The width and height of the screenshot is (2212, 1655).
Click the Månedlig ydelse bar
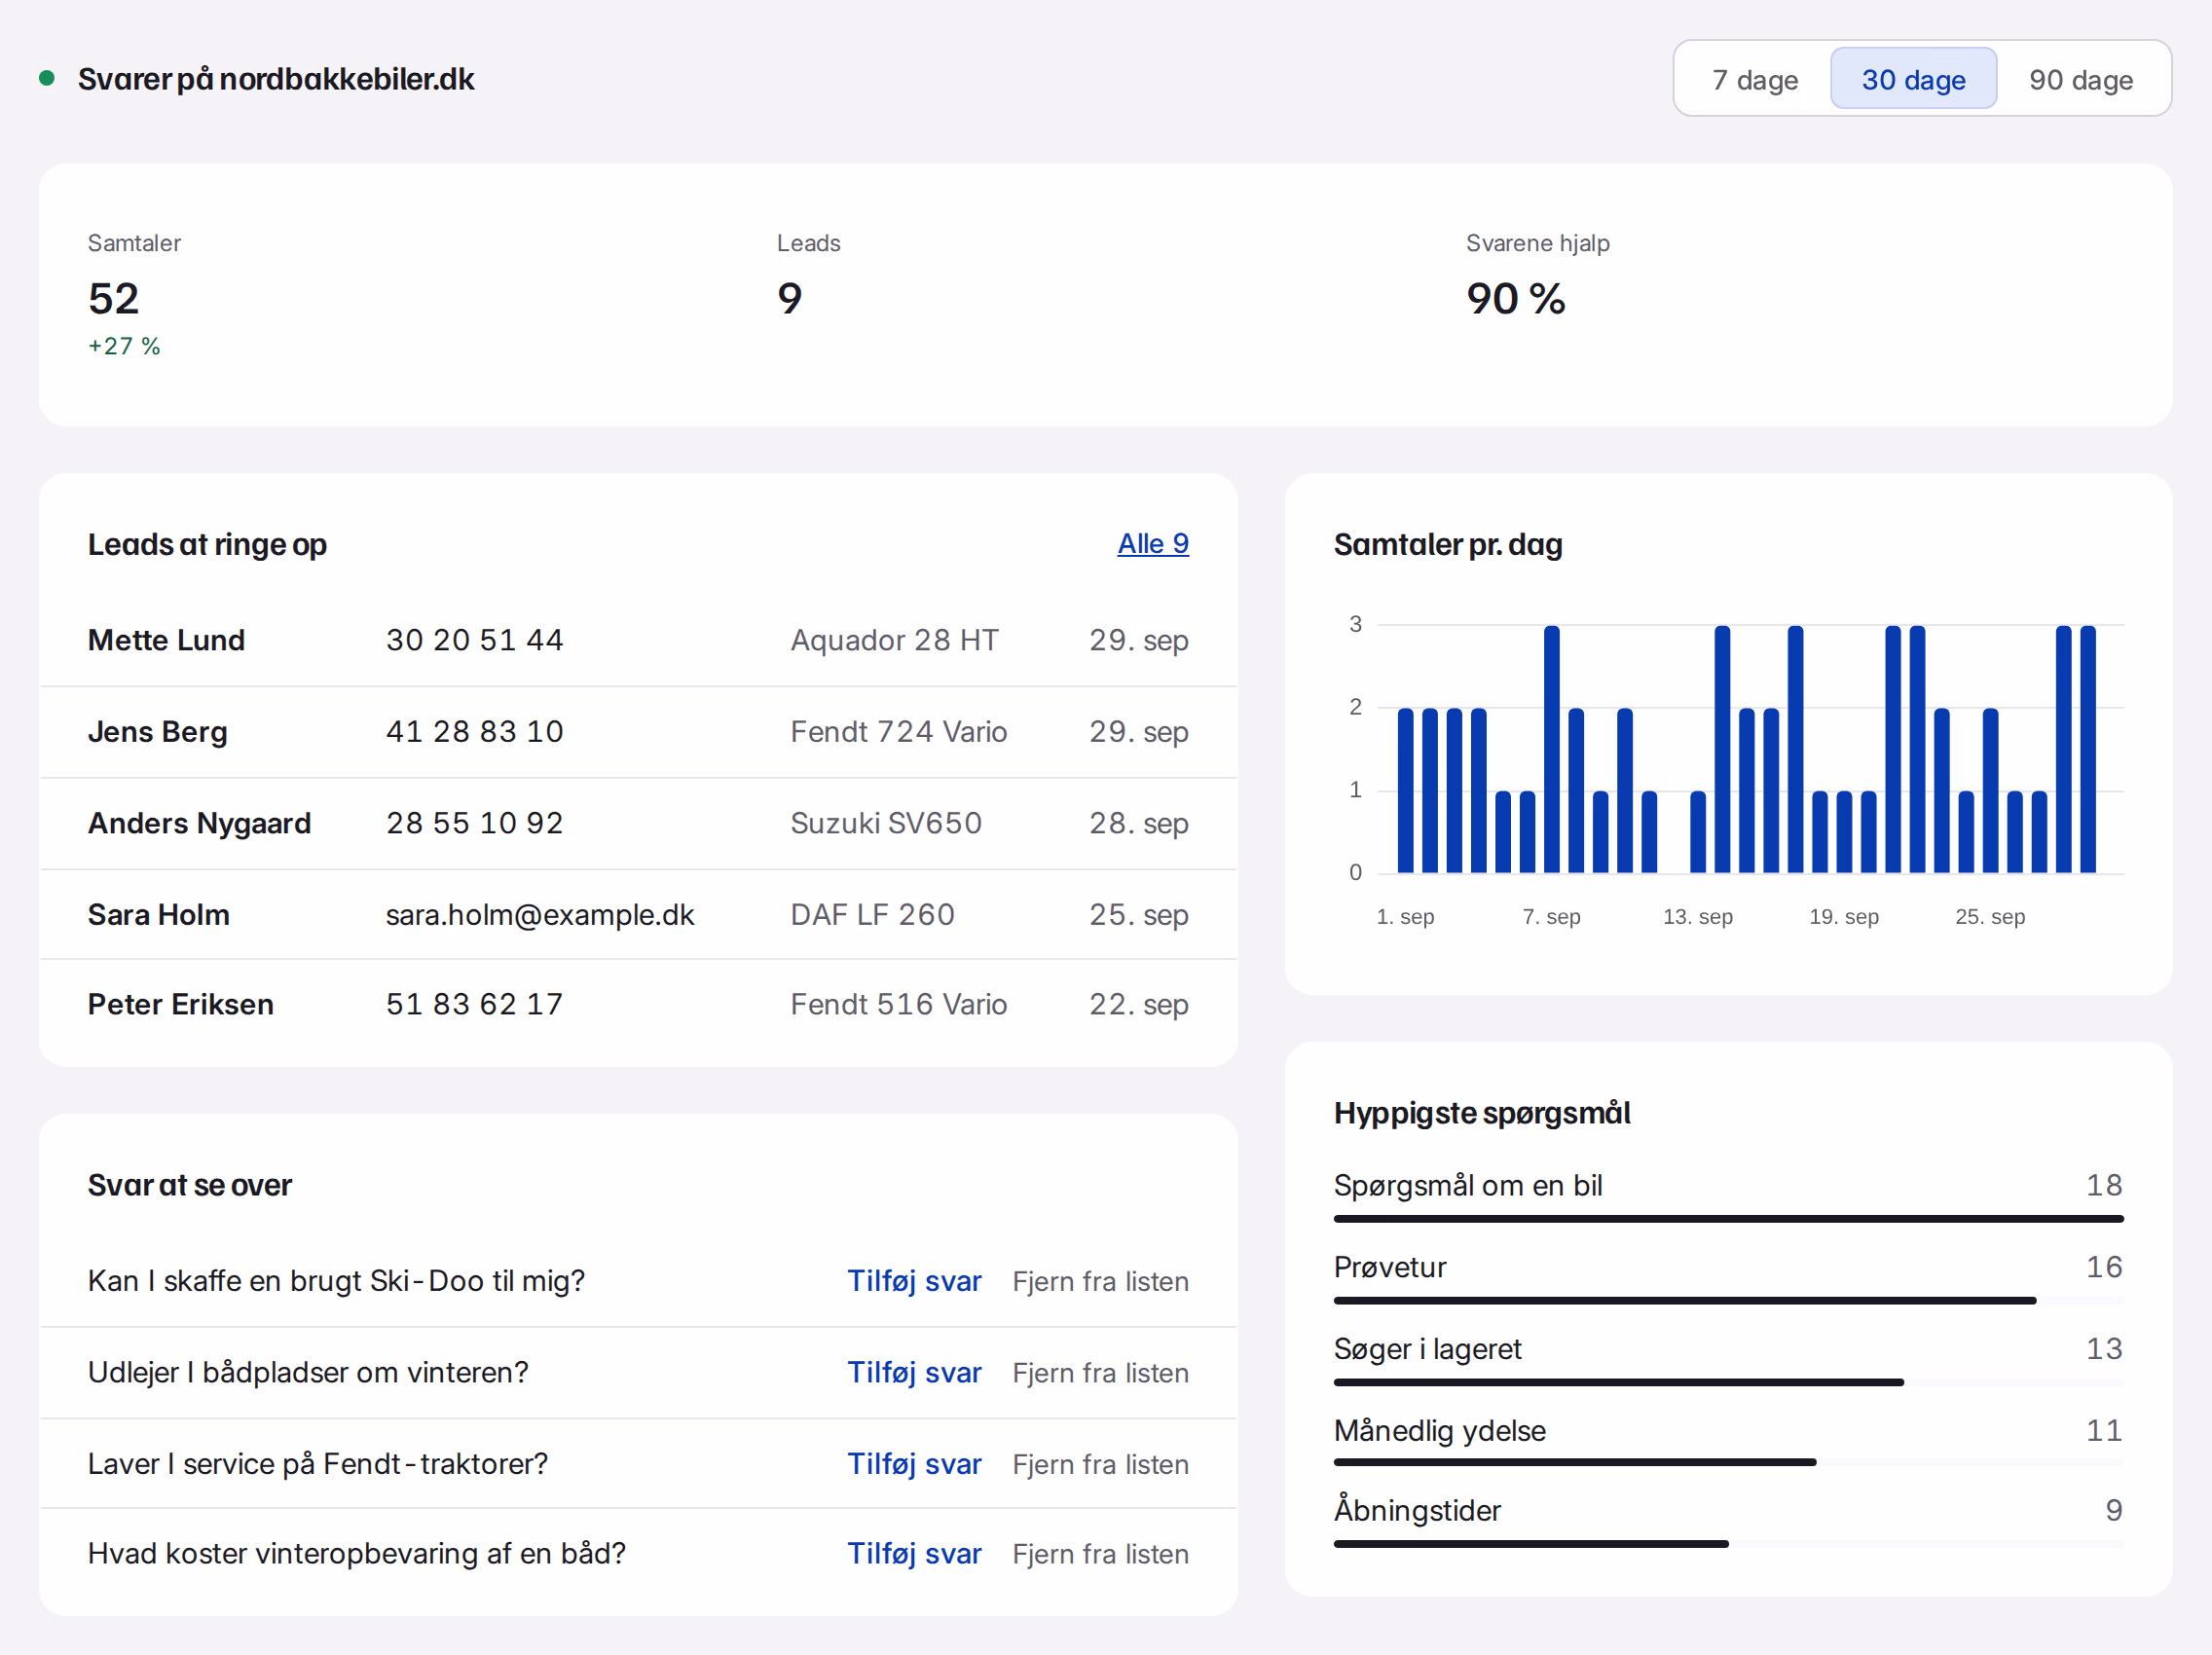pos(1728,1462)
